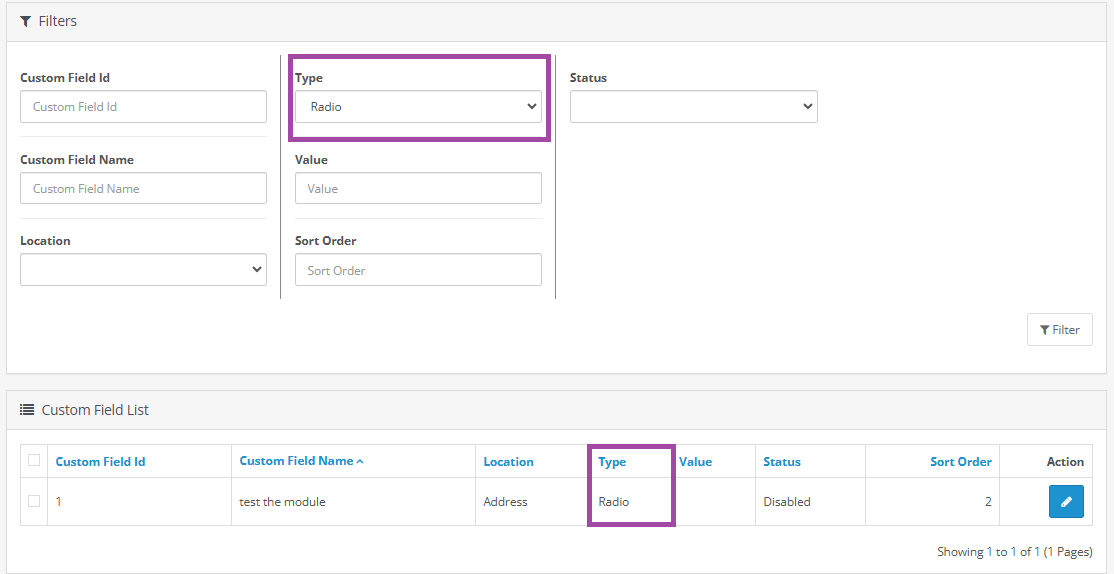Sort the table by Location column

[x=508, y=462]
